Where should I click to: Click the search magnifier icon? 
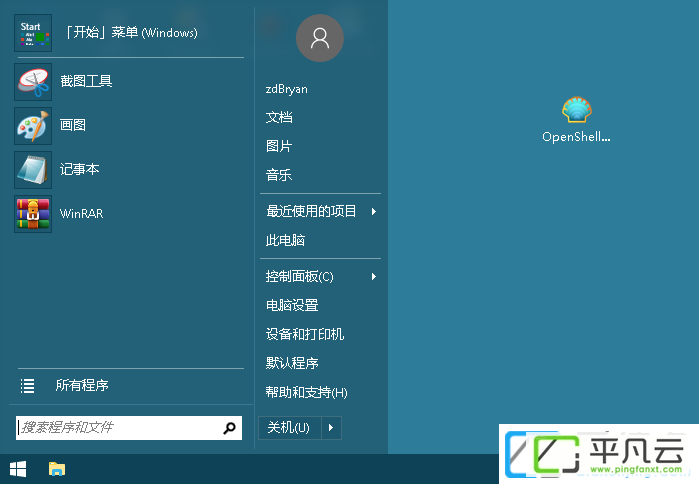pyautogui.click(x=229, y=428)
